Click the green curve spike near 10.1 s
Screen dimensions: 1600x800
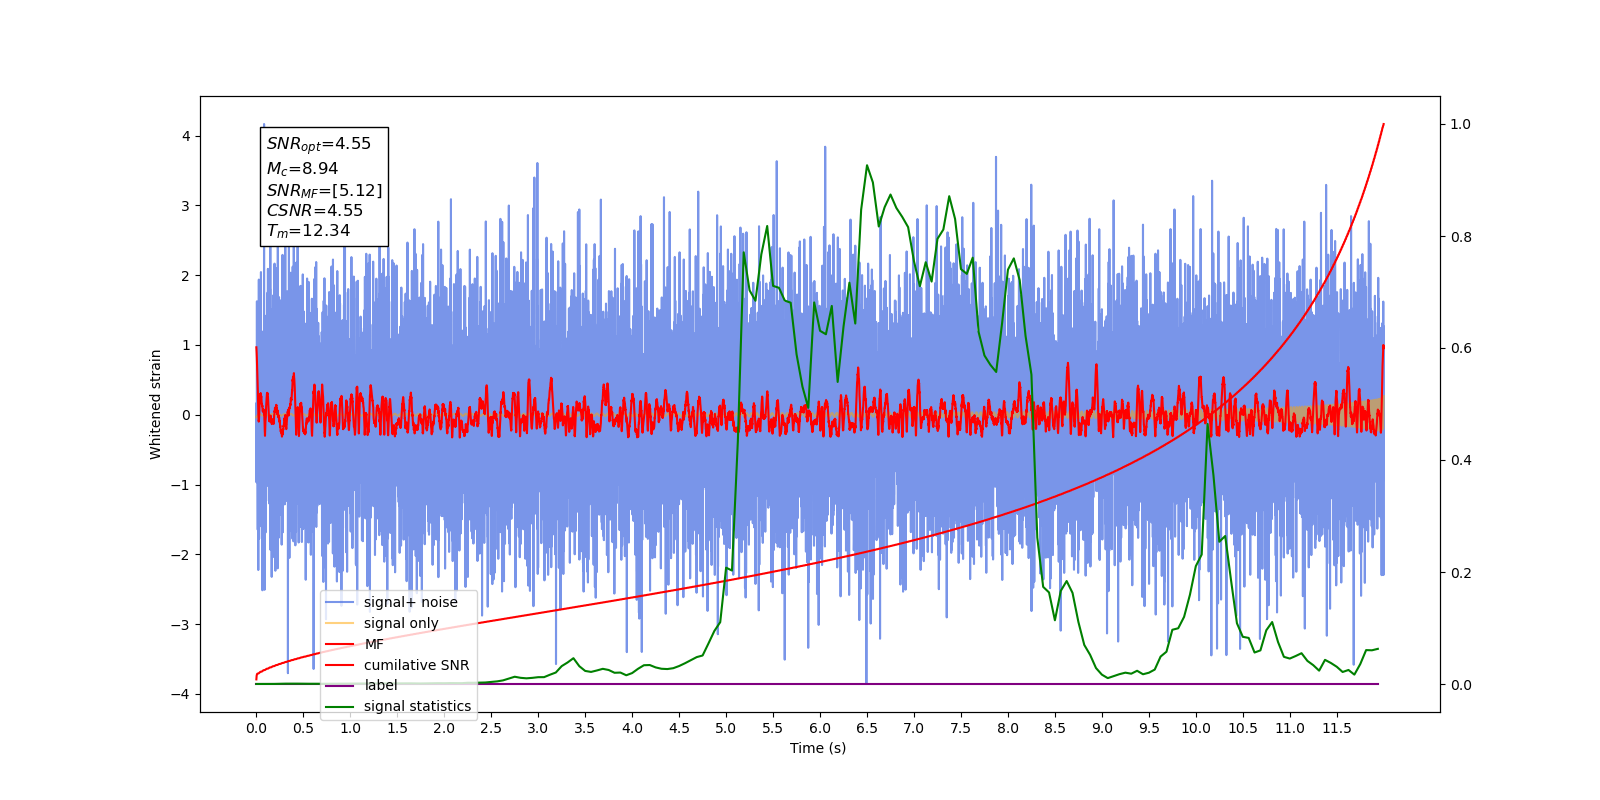point(1208,424)
